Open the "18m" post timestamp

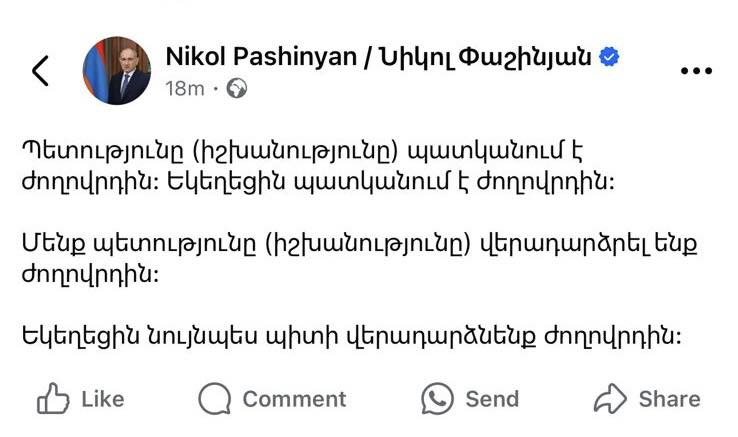pyautogui.click(x=184, y=88)
